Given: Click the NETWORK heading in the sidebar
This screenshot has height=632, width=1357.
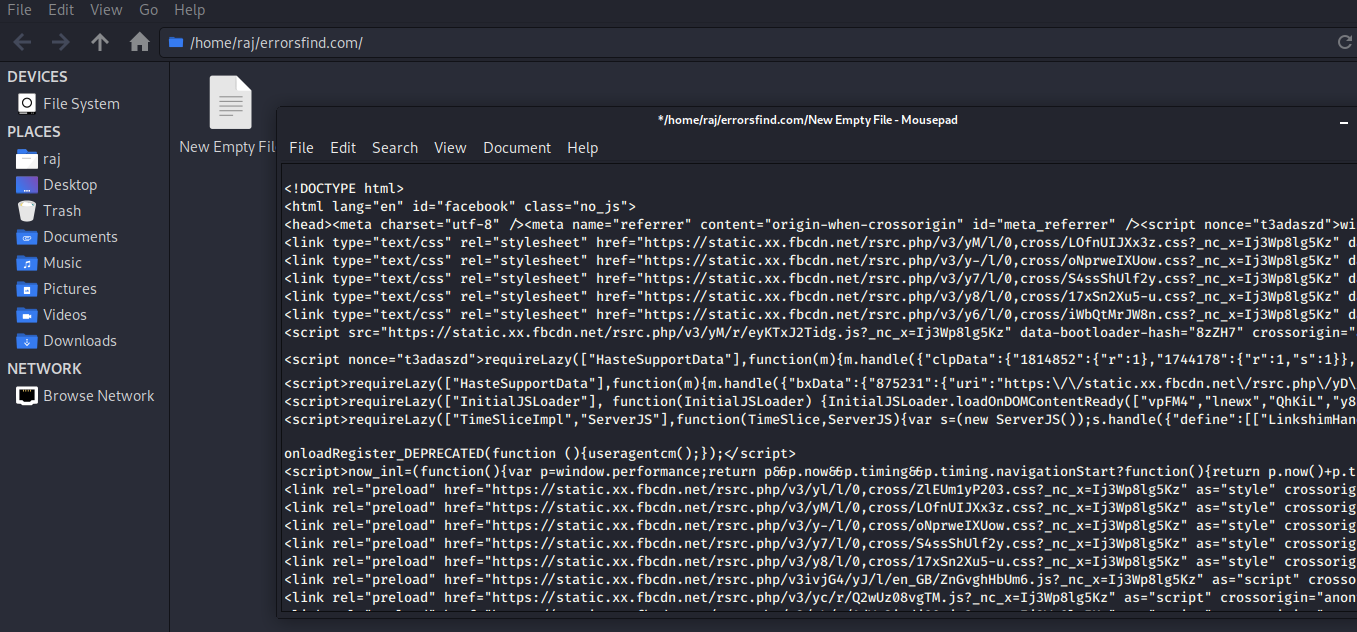Looking at the screenshot, I should click(x=45, y=369).
